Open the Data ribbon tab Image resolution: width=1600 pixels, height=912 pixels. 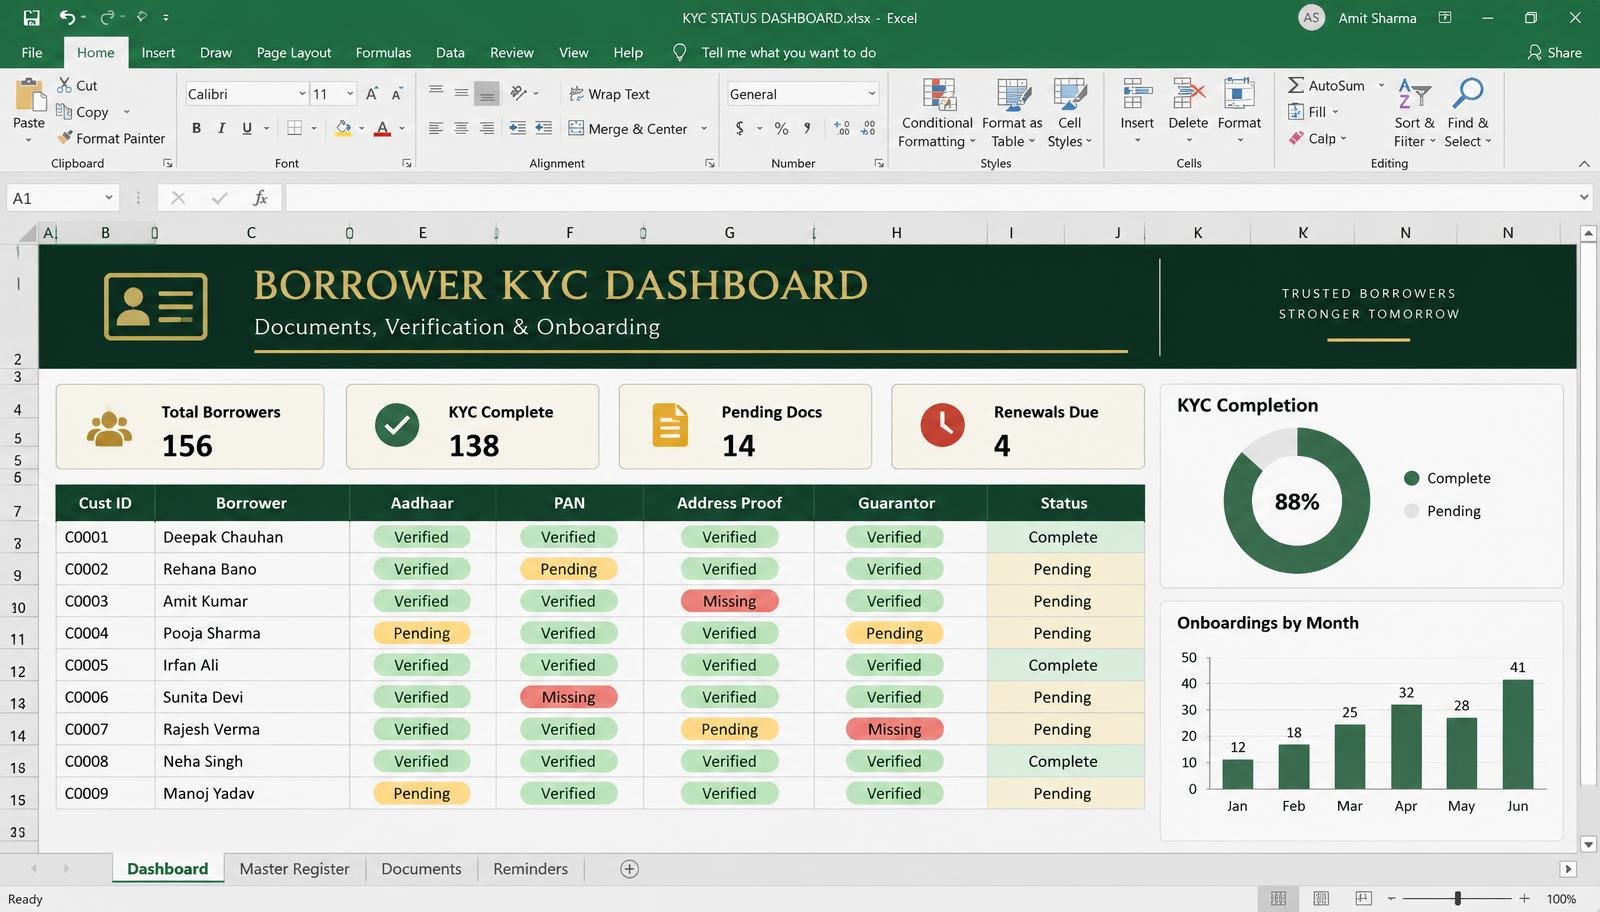tap(450, 52)
